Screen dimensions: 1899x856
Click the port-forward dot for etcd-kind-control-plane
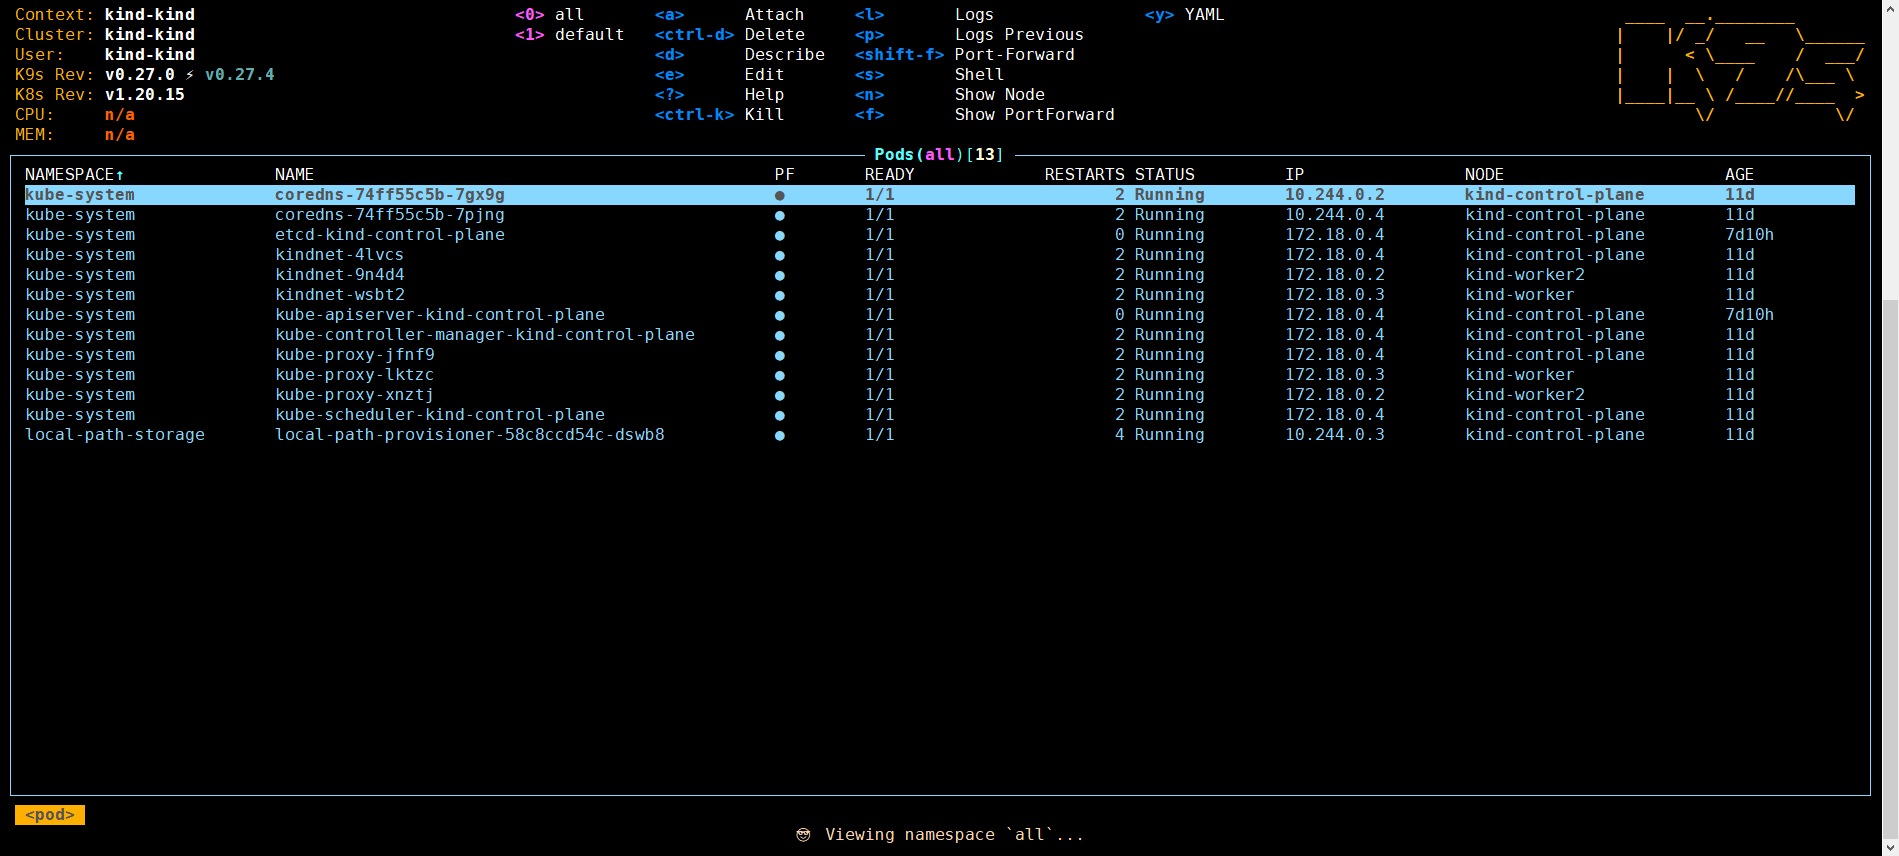click(x=779, y=236)
